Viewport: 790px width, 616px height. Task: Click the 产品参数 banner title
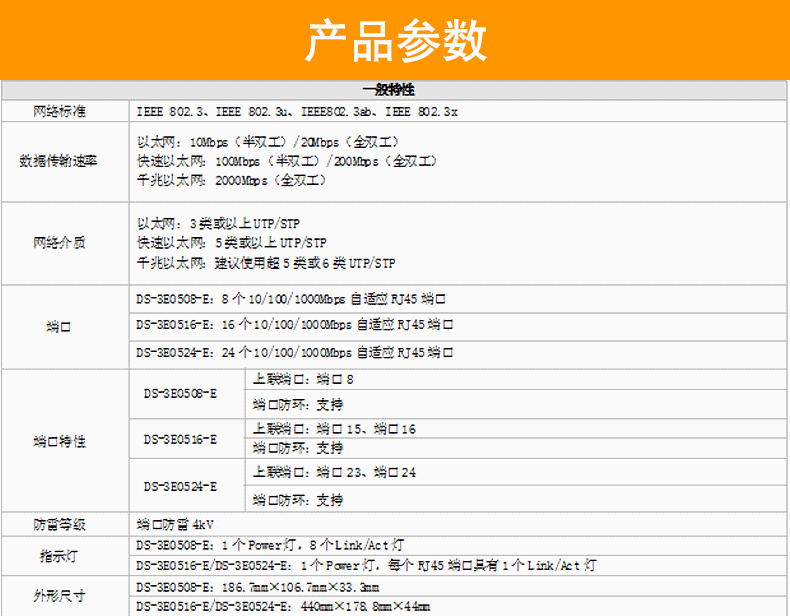[x=396, y=40]
